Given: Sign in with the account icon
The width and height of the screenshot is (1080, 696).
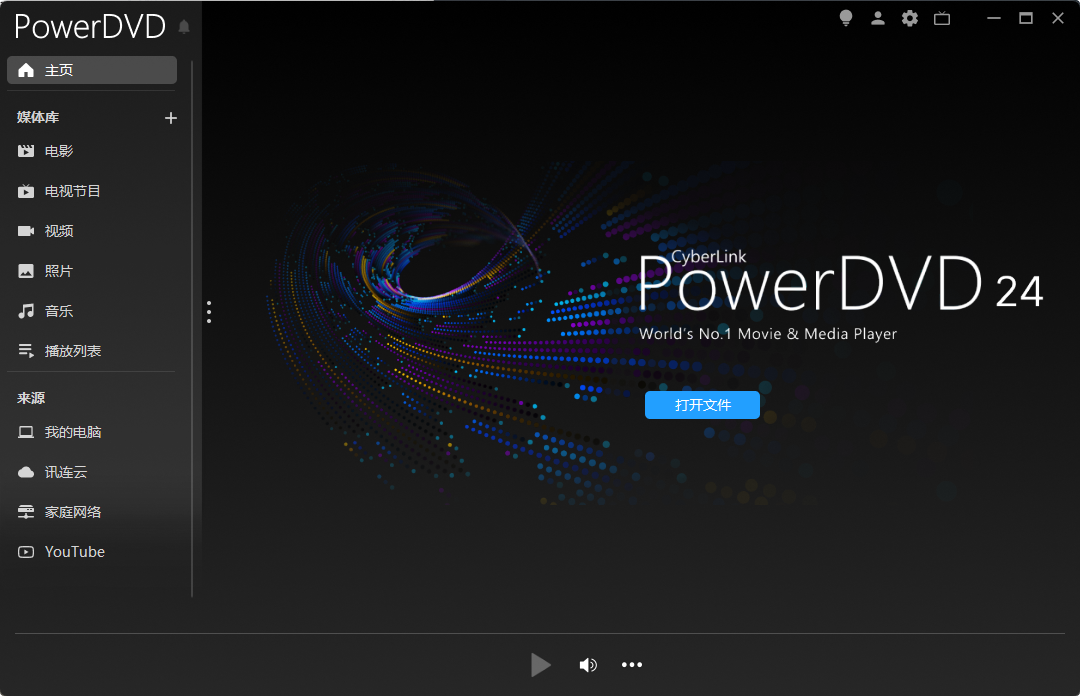Looking at the screenshot, I should pyautogui.click(x=877, y=18).
